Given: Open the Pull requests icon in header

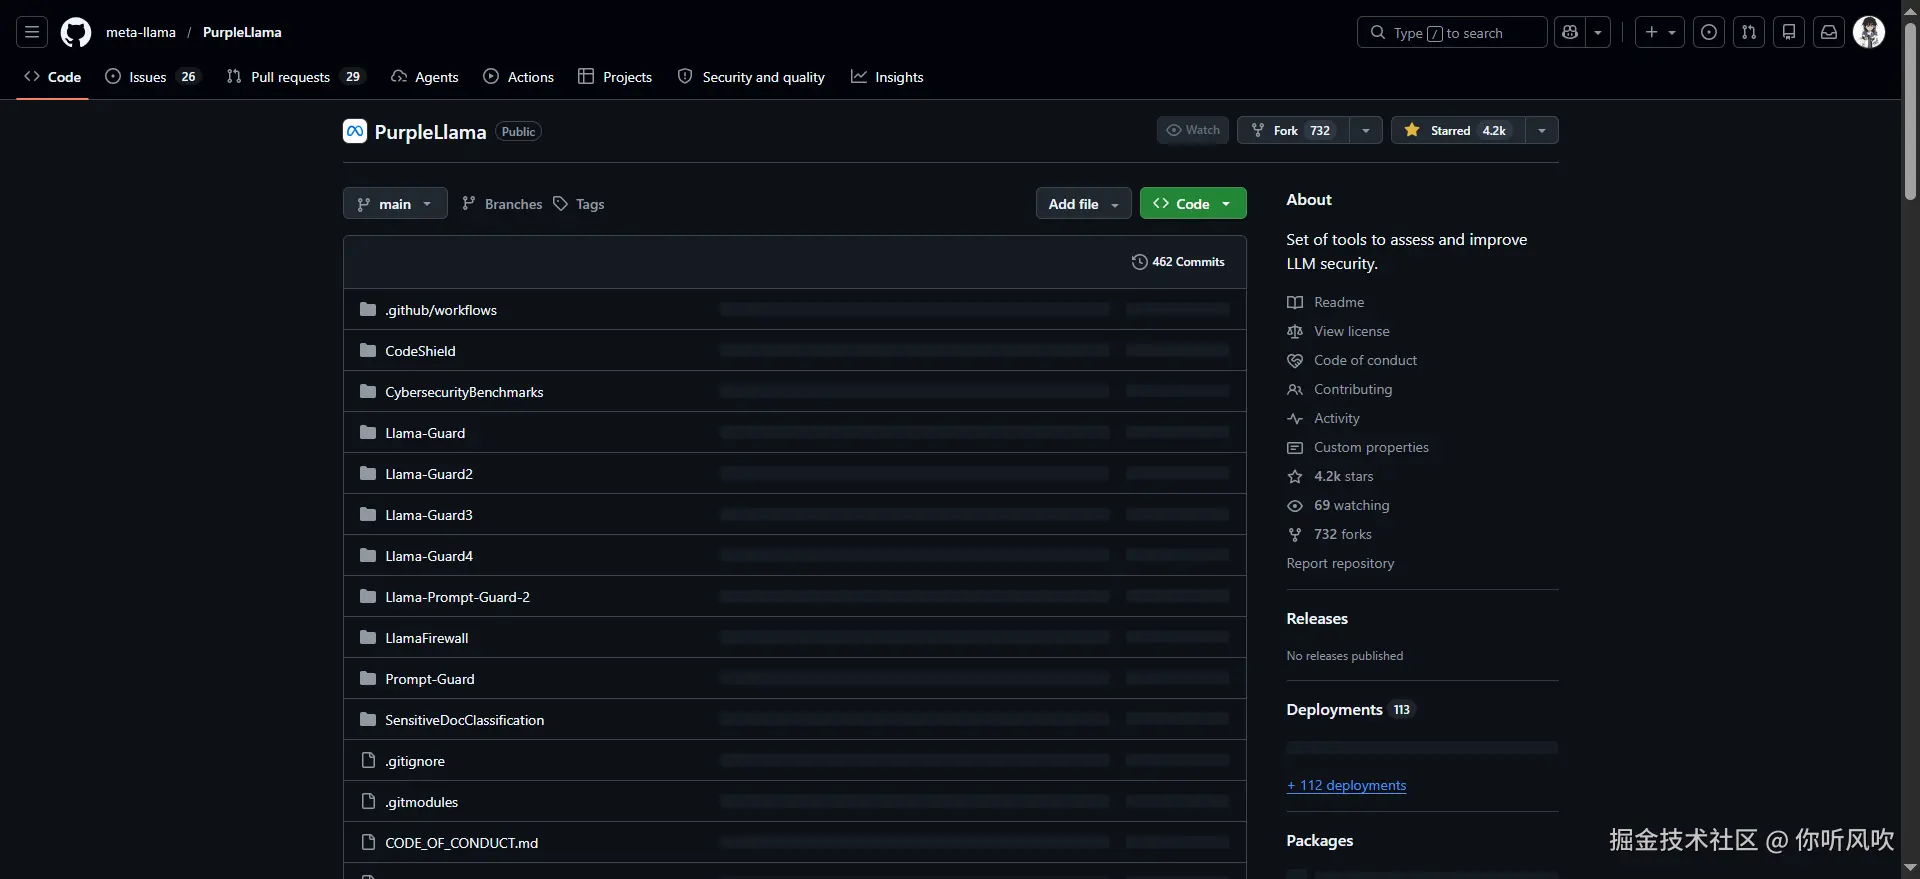Looking at the screenshot, I should click(1749, 32).
